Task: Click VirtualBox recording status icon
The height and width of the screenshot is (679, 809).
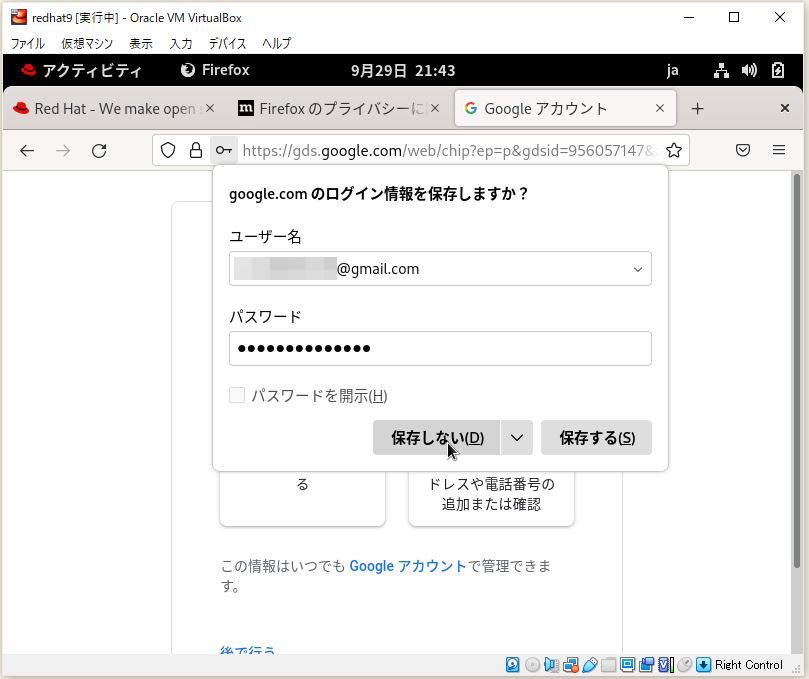Action: (x=646, y=665)
